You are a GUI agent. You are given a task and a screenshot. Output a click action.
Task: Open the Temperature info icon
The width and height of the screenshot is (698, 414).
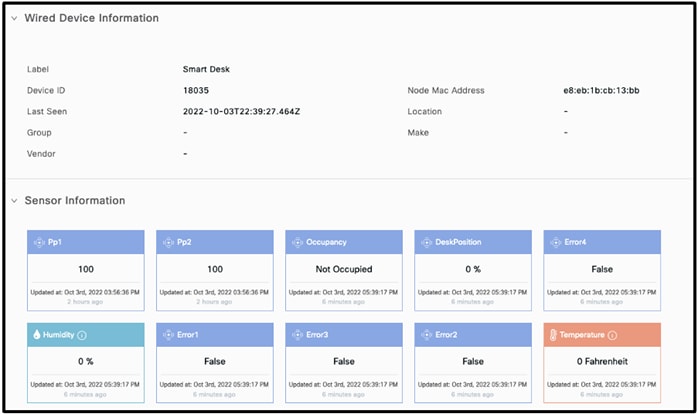point(613,335)
